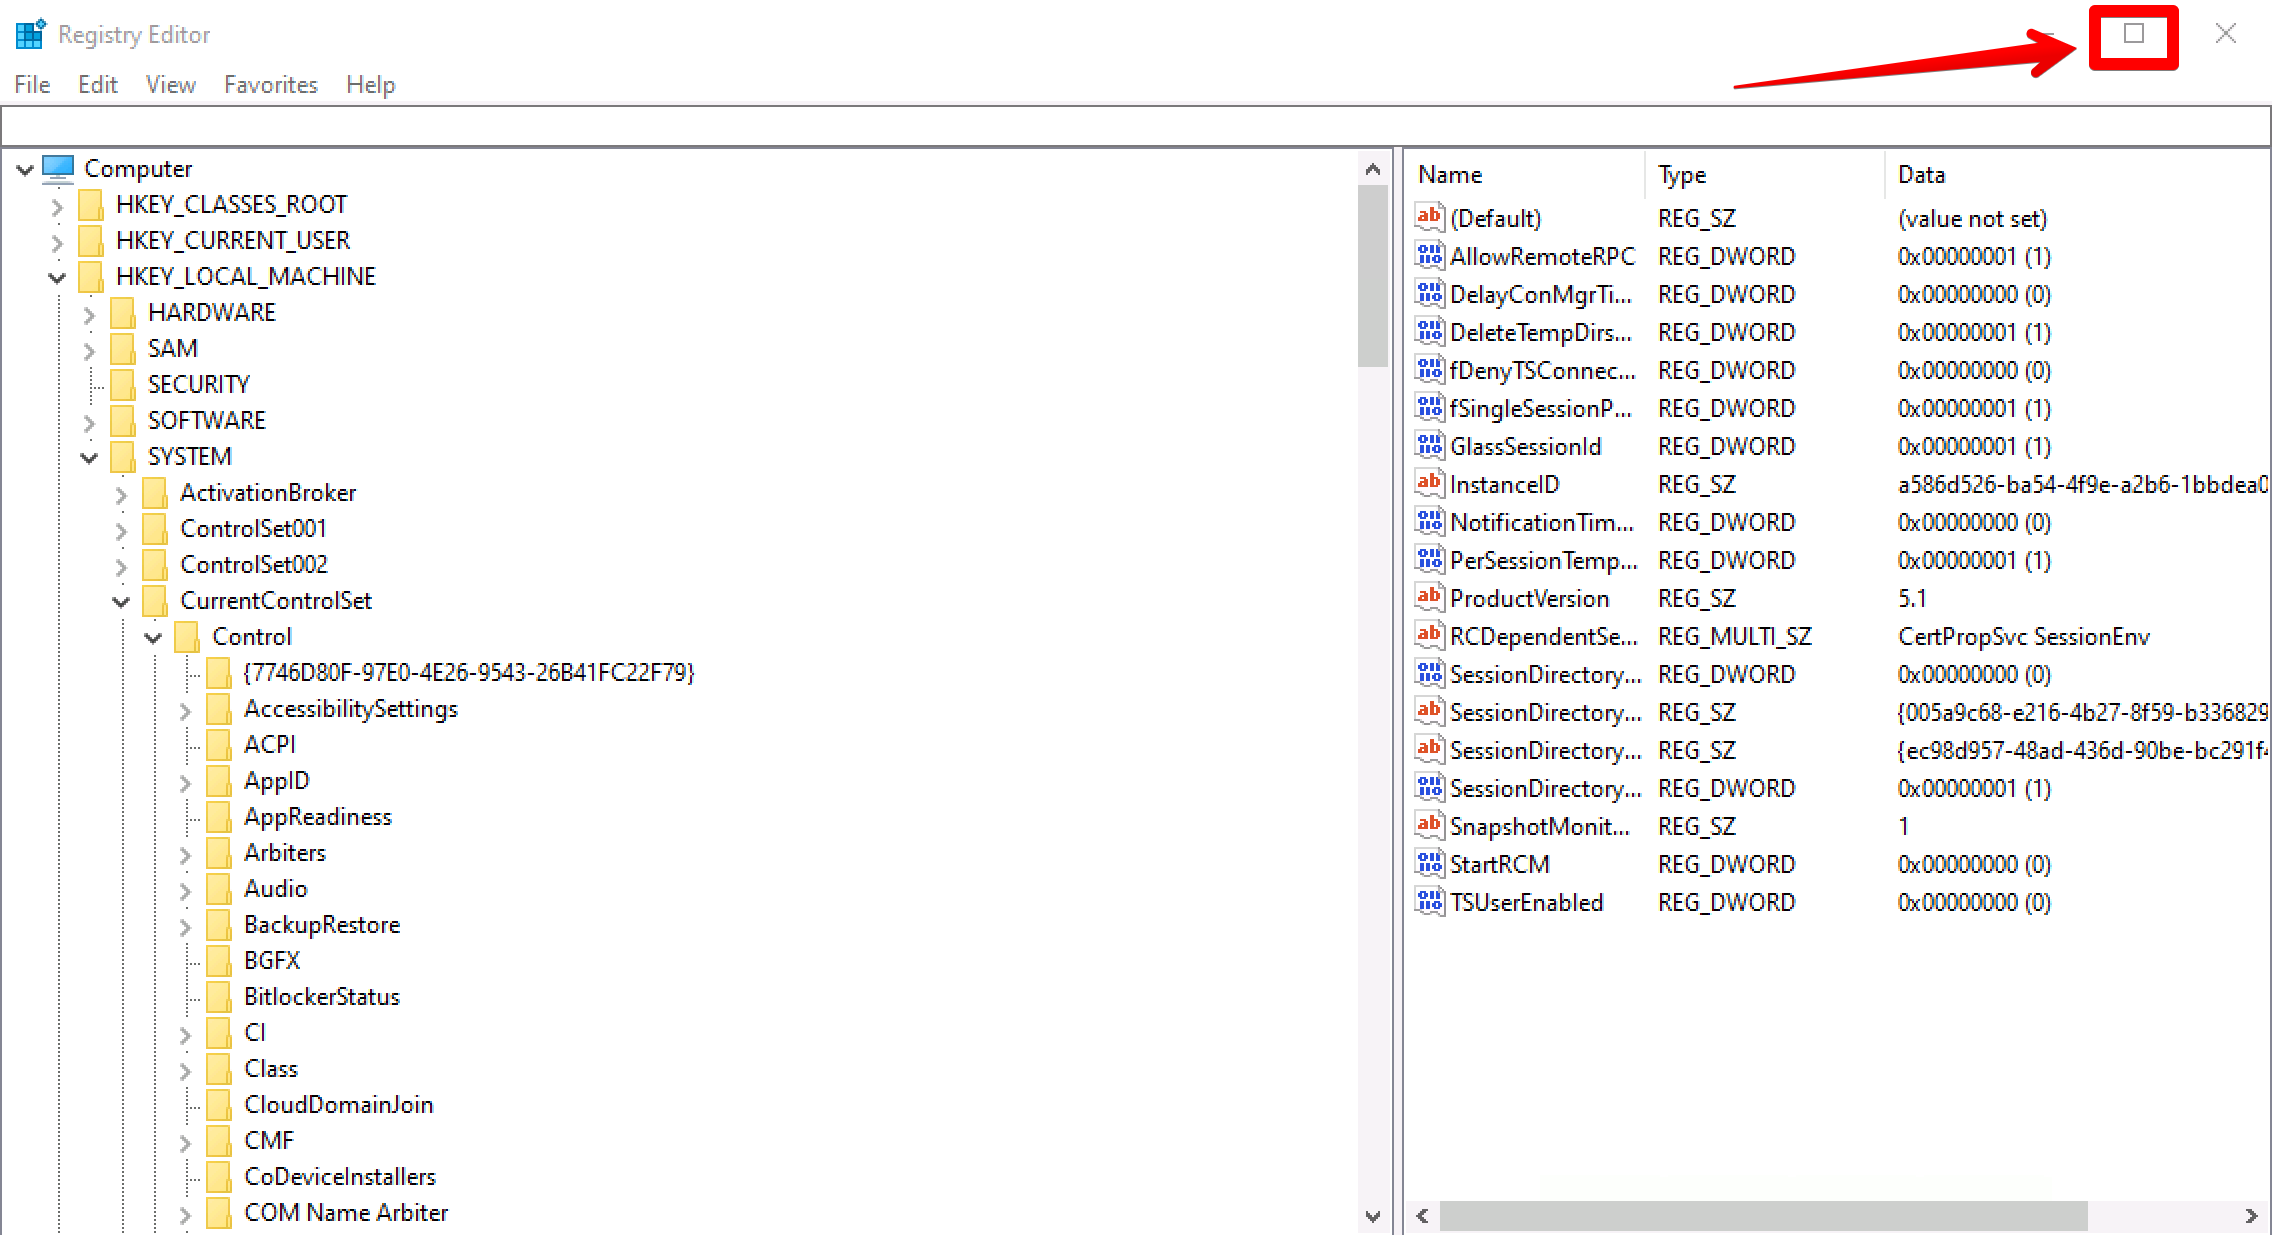The image size is (2272, 1235).
Task: Select the InstanceID string value icon
Action: [x=1429, y=484]
